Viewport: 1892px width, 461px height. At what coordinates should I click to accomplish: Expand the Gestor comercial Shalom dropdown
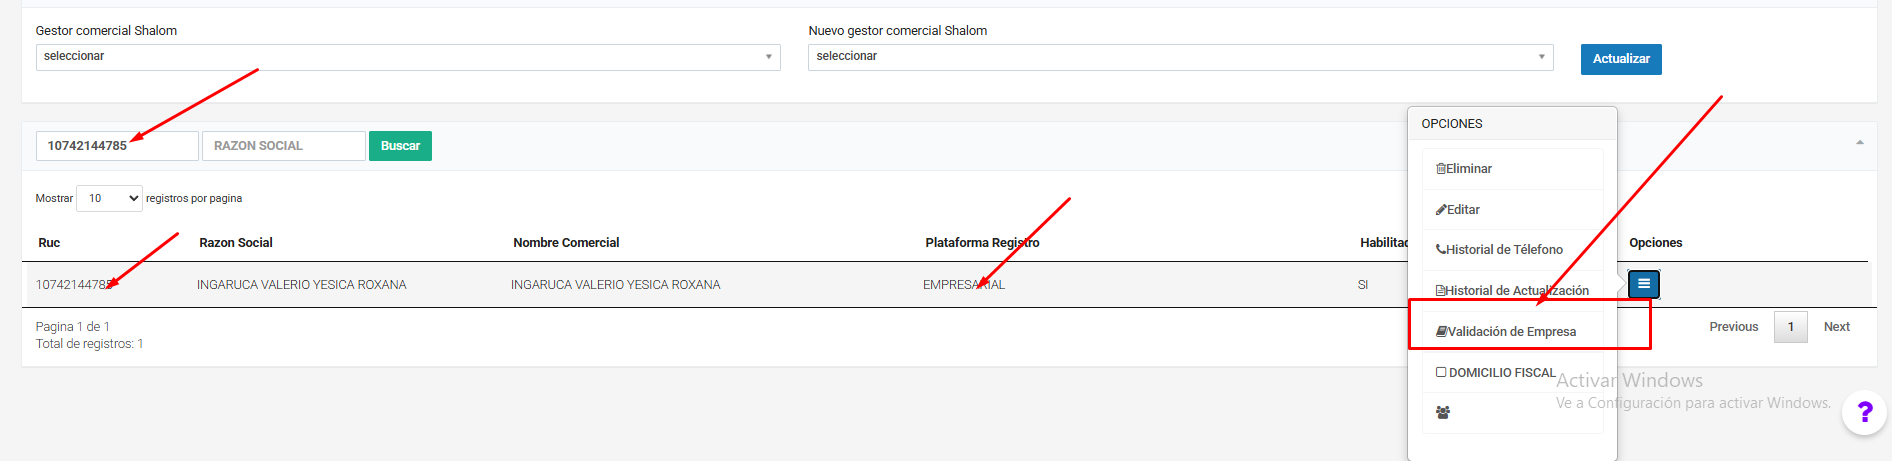click(408, 57)
